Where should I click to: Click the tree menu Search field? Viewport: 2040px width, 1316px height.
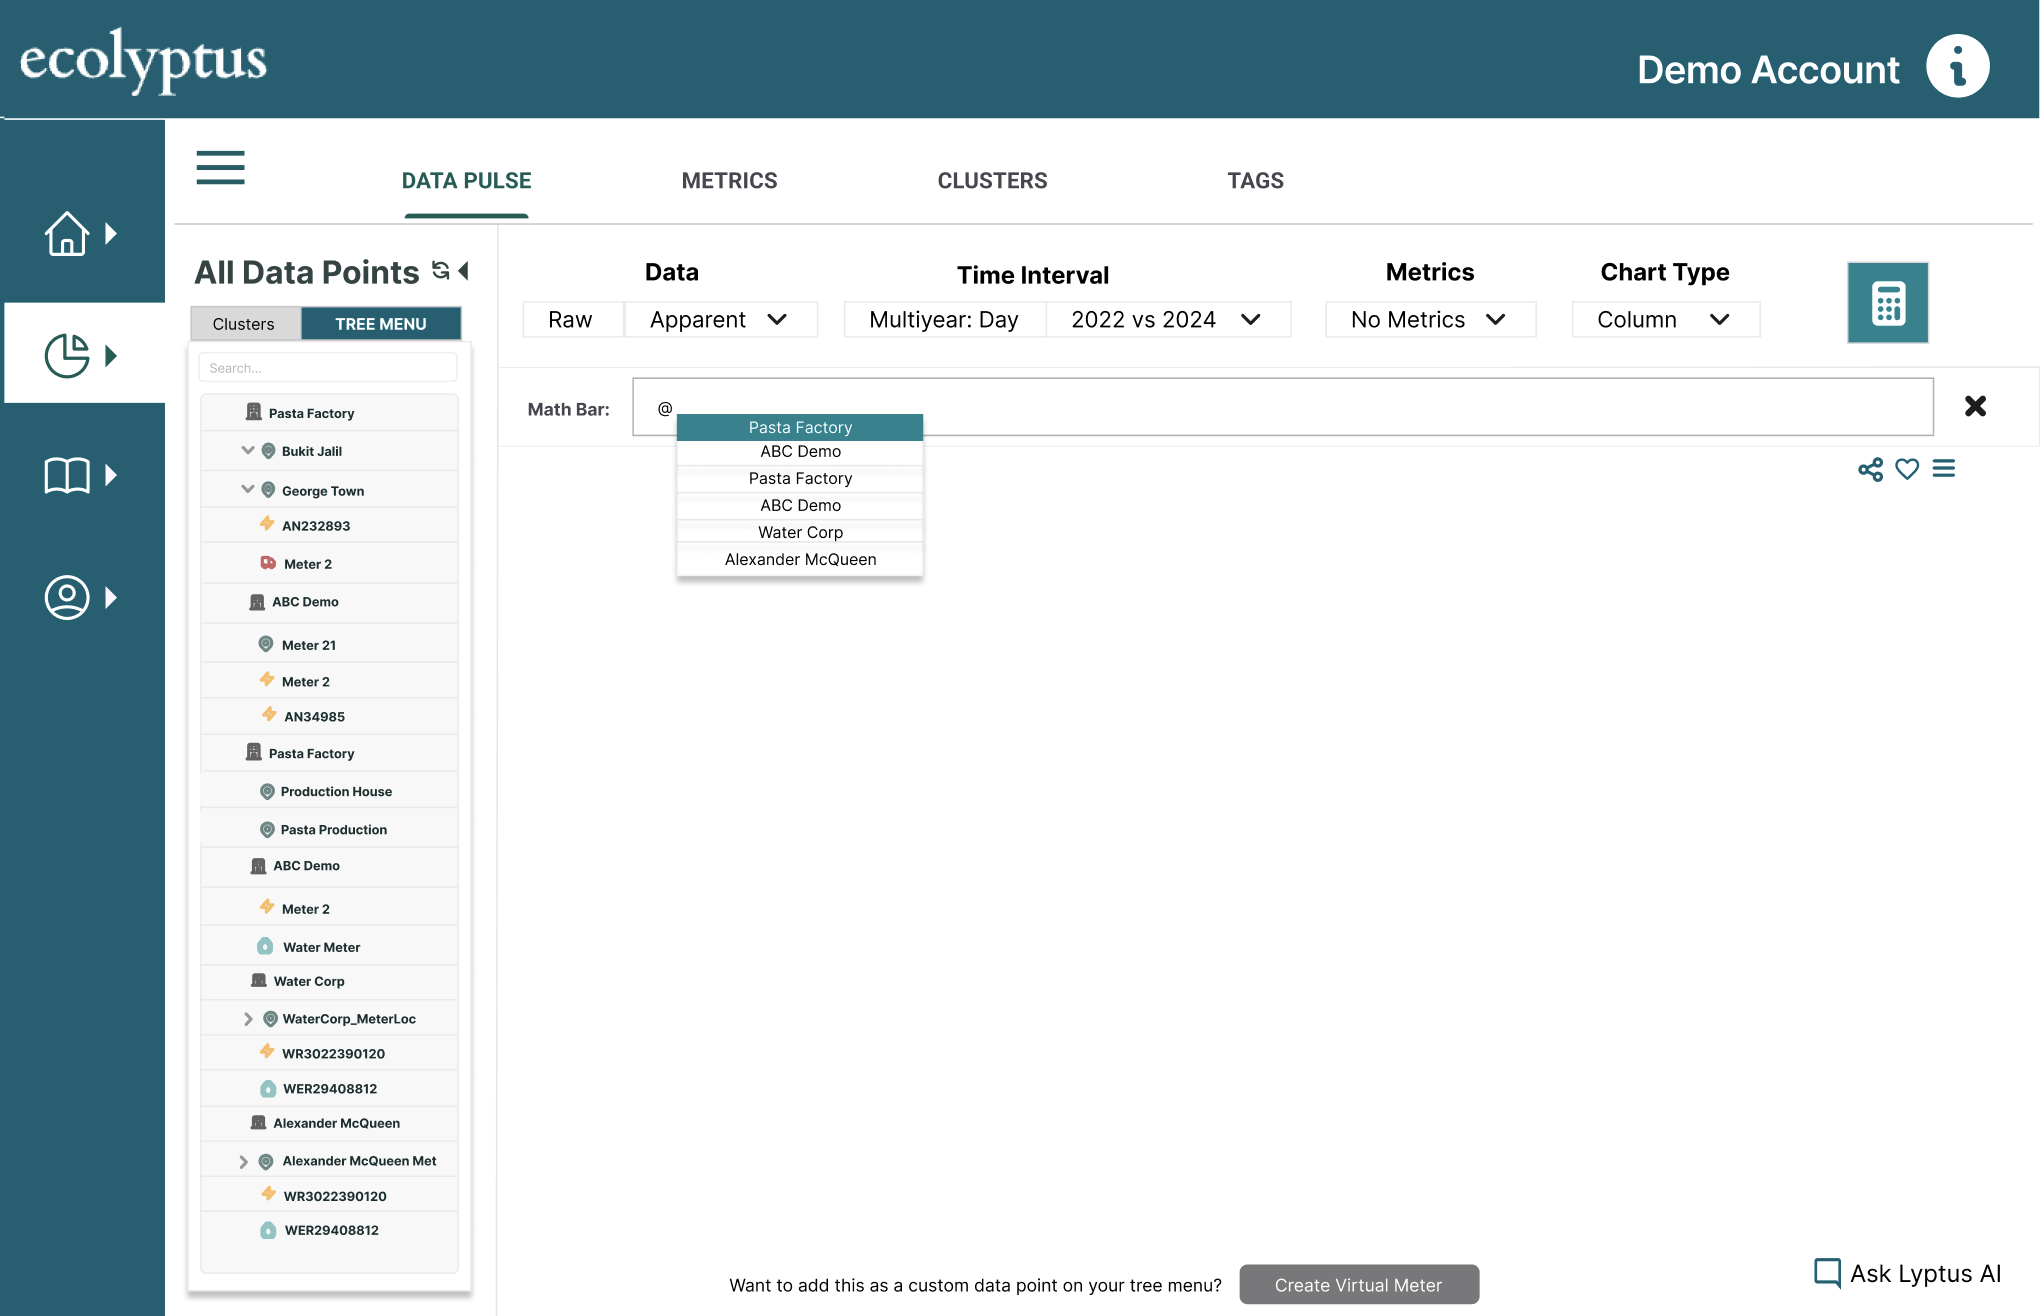coord(328,368)
